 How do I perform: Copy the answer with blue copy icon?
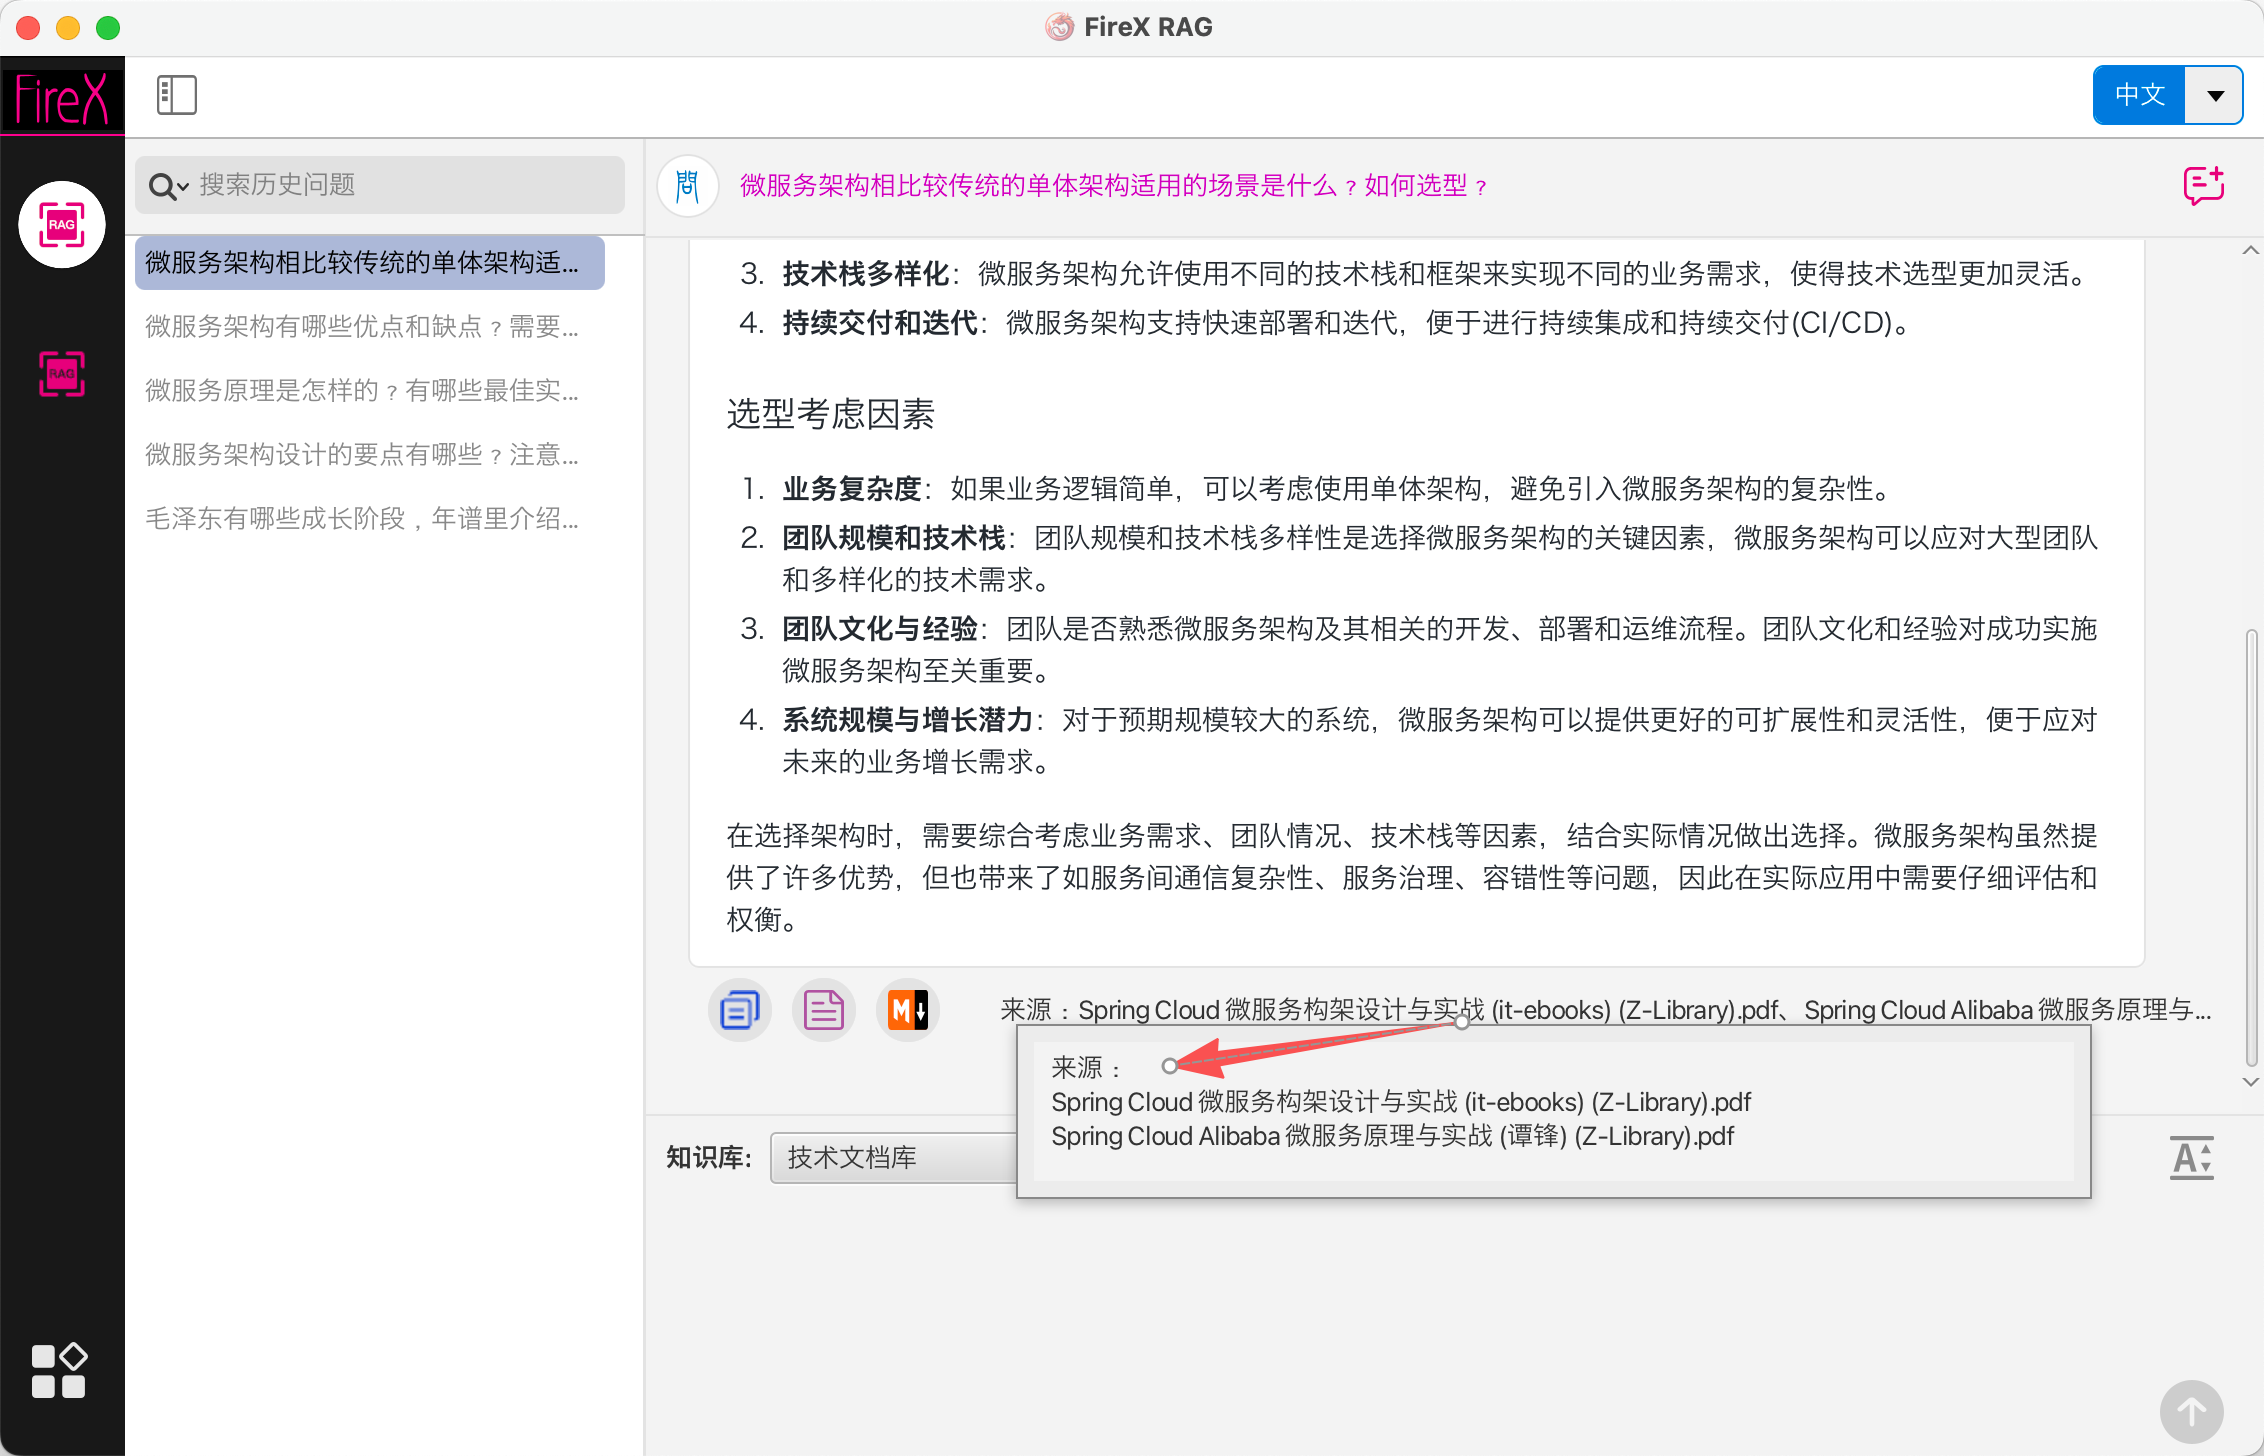(740, 1010)
